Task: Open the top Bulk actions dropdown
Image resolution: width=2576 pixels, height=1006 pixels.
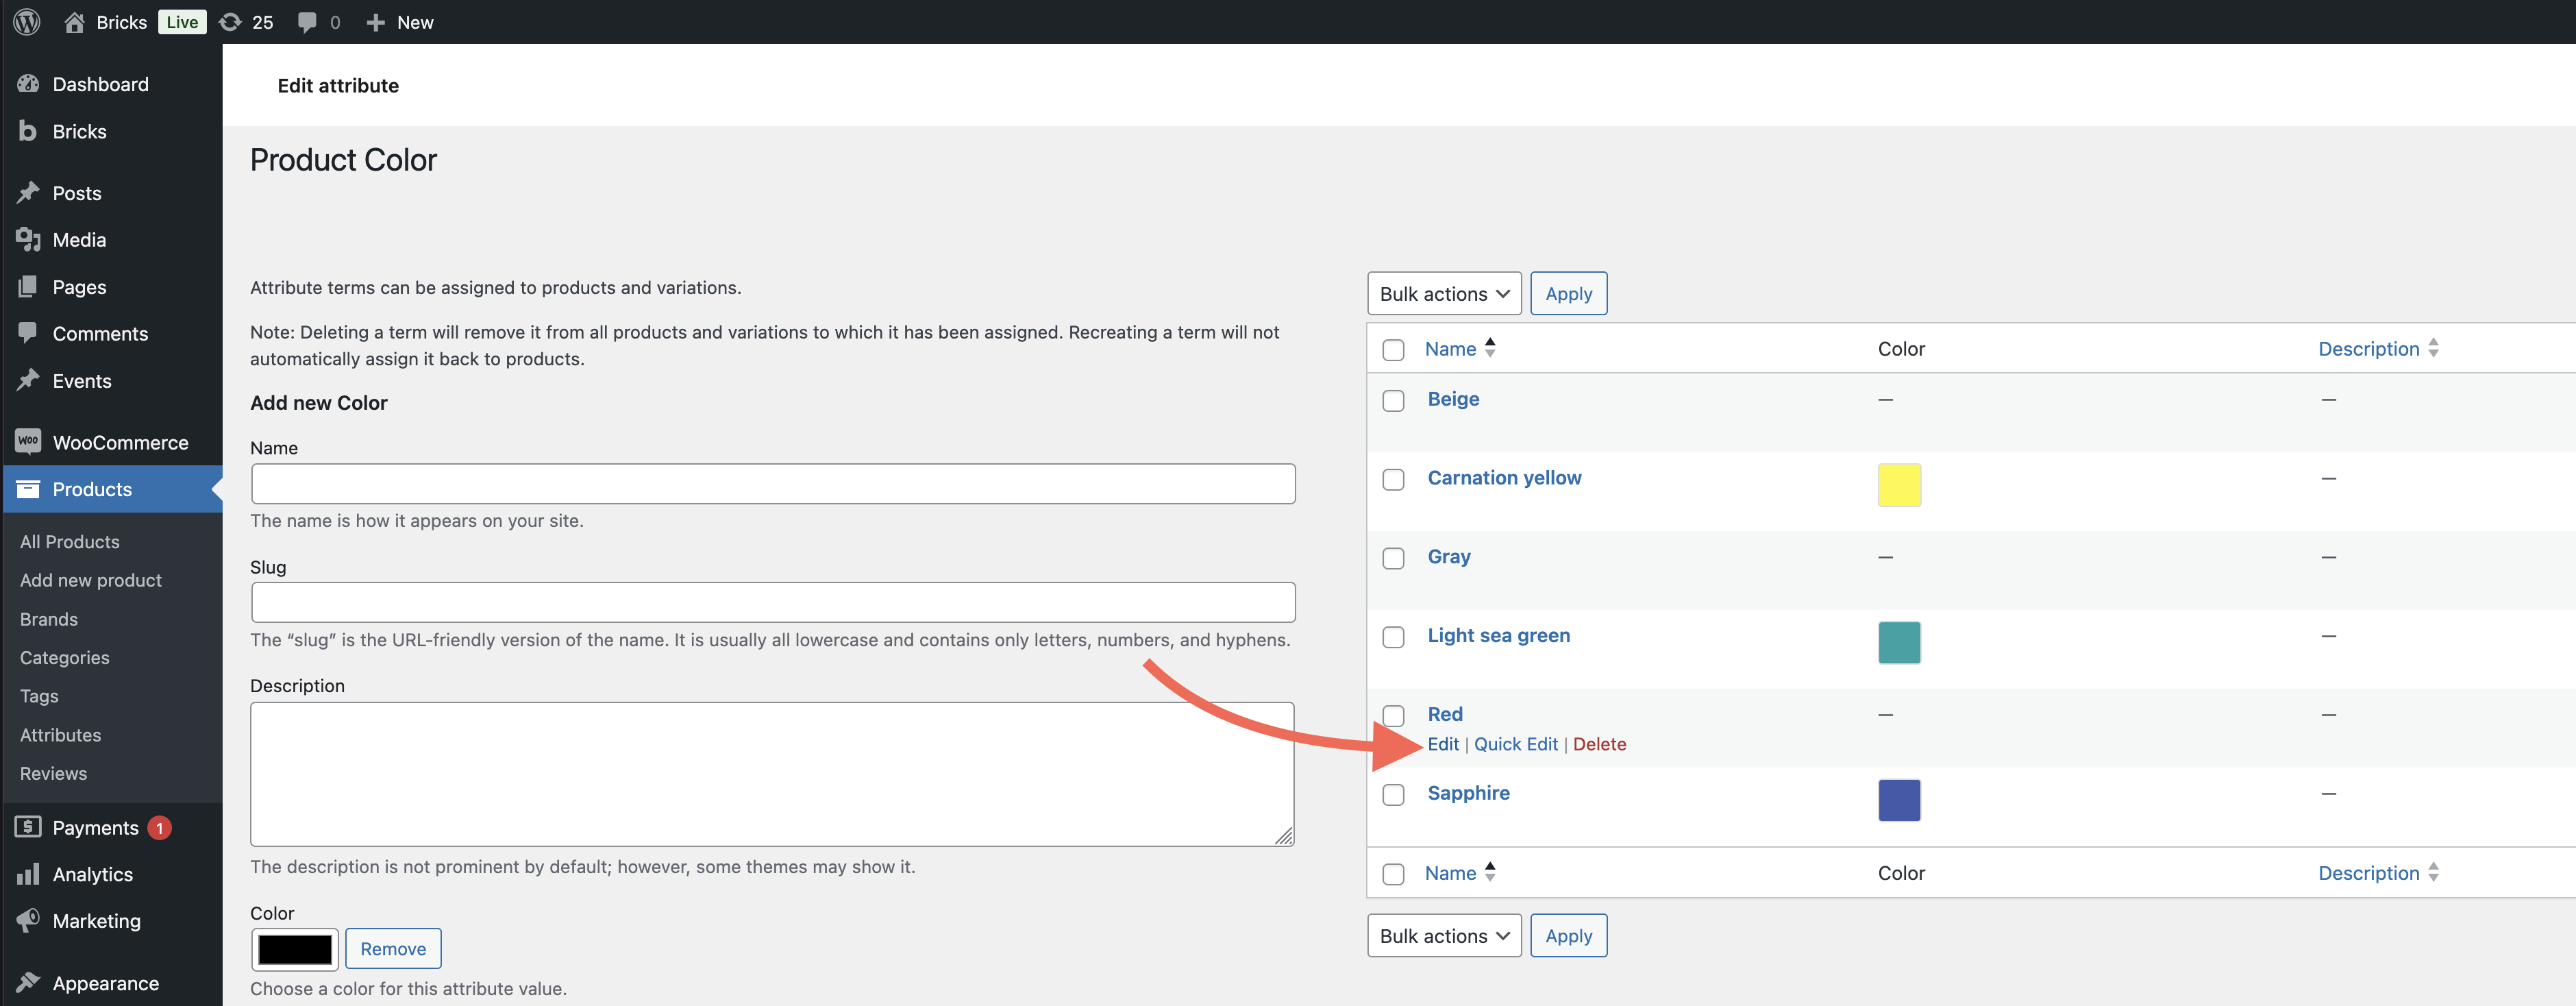Action: [x=1443, y=293]
